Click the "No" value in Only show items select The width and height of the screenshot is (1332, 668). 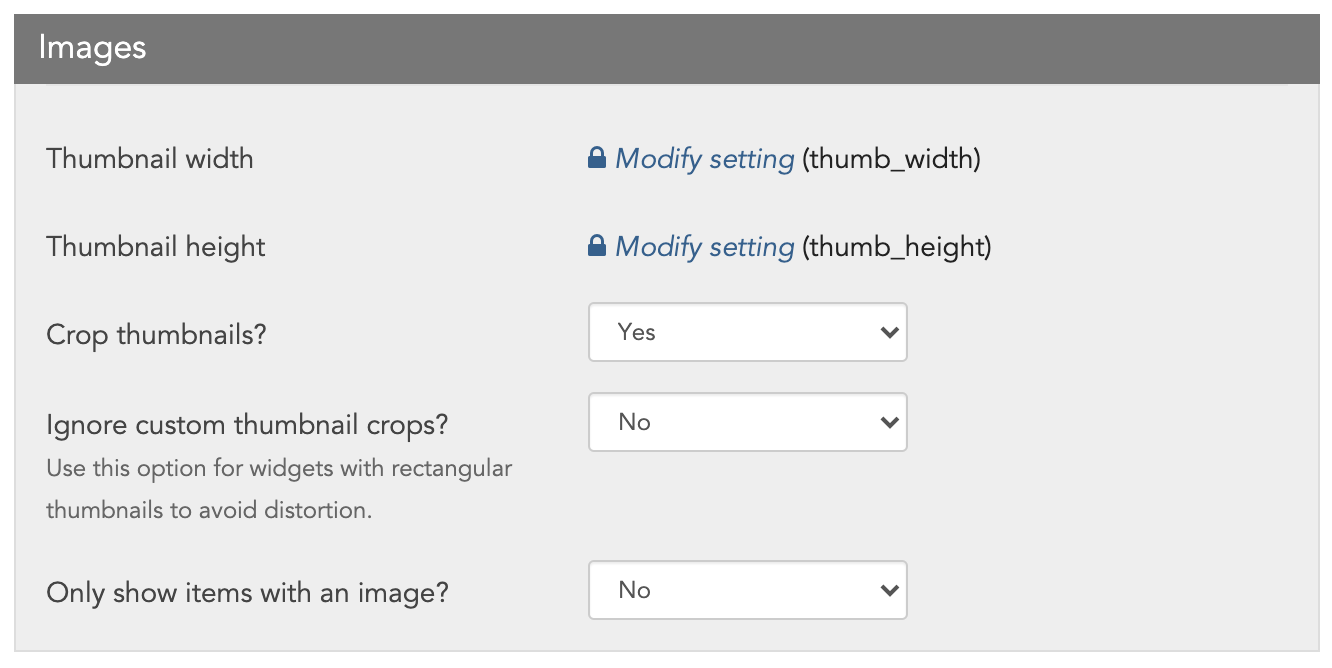click(635, 591)
